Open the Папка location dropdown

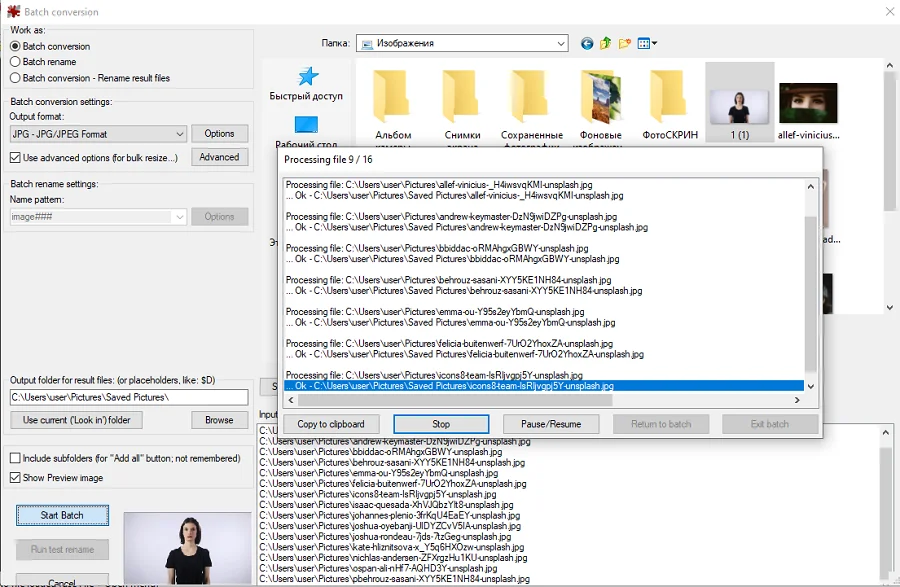tap(559, 43)
